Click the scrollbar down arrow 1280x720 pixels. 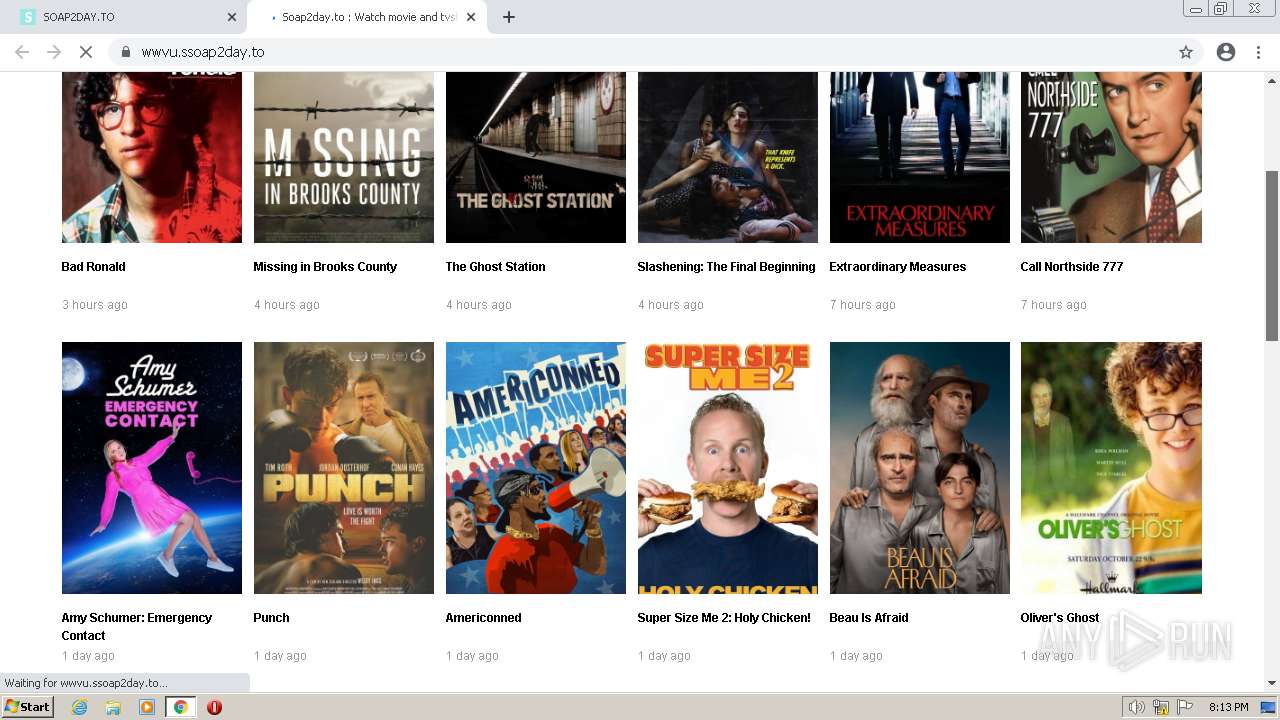click(1272, 683)
